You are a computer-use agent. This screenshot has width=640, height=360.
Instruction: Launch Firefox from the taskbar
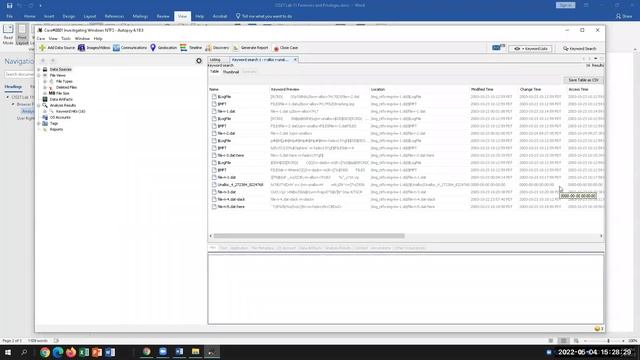(x=71, y=352)
